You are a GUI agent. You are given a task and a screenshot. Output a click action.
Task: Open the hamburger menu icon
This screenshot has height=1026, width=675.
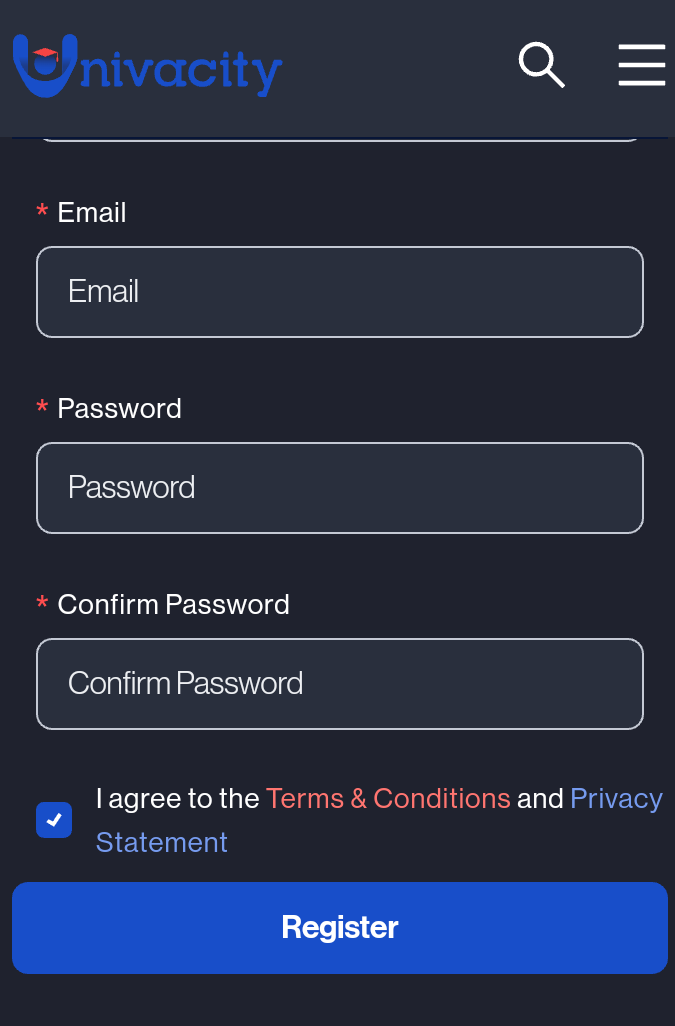click(642, 65)
